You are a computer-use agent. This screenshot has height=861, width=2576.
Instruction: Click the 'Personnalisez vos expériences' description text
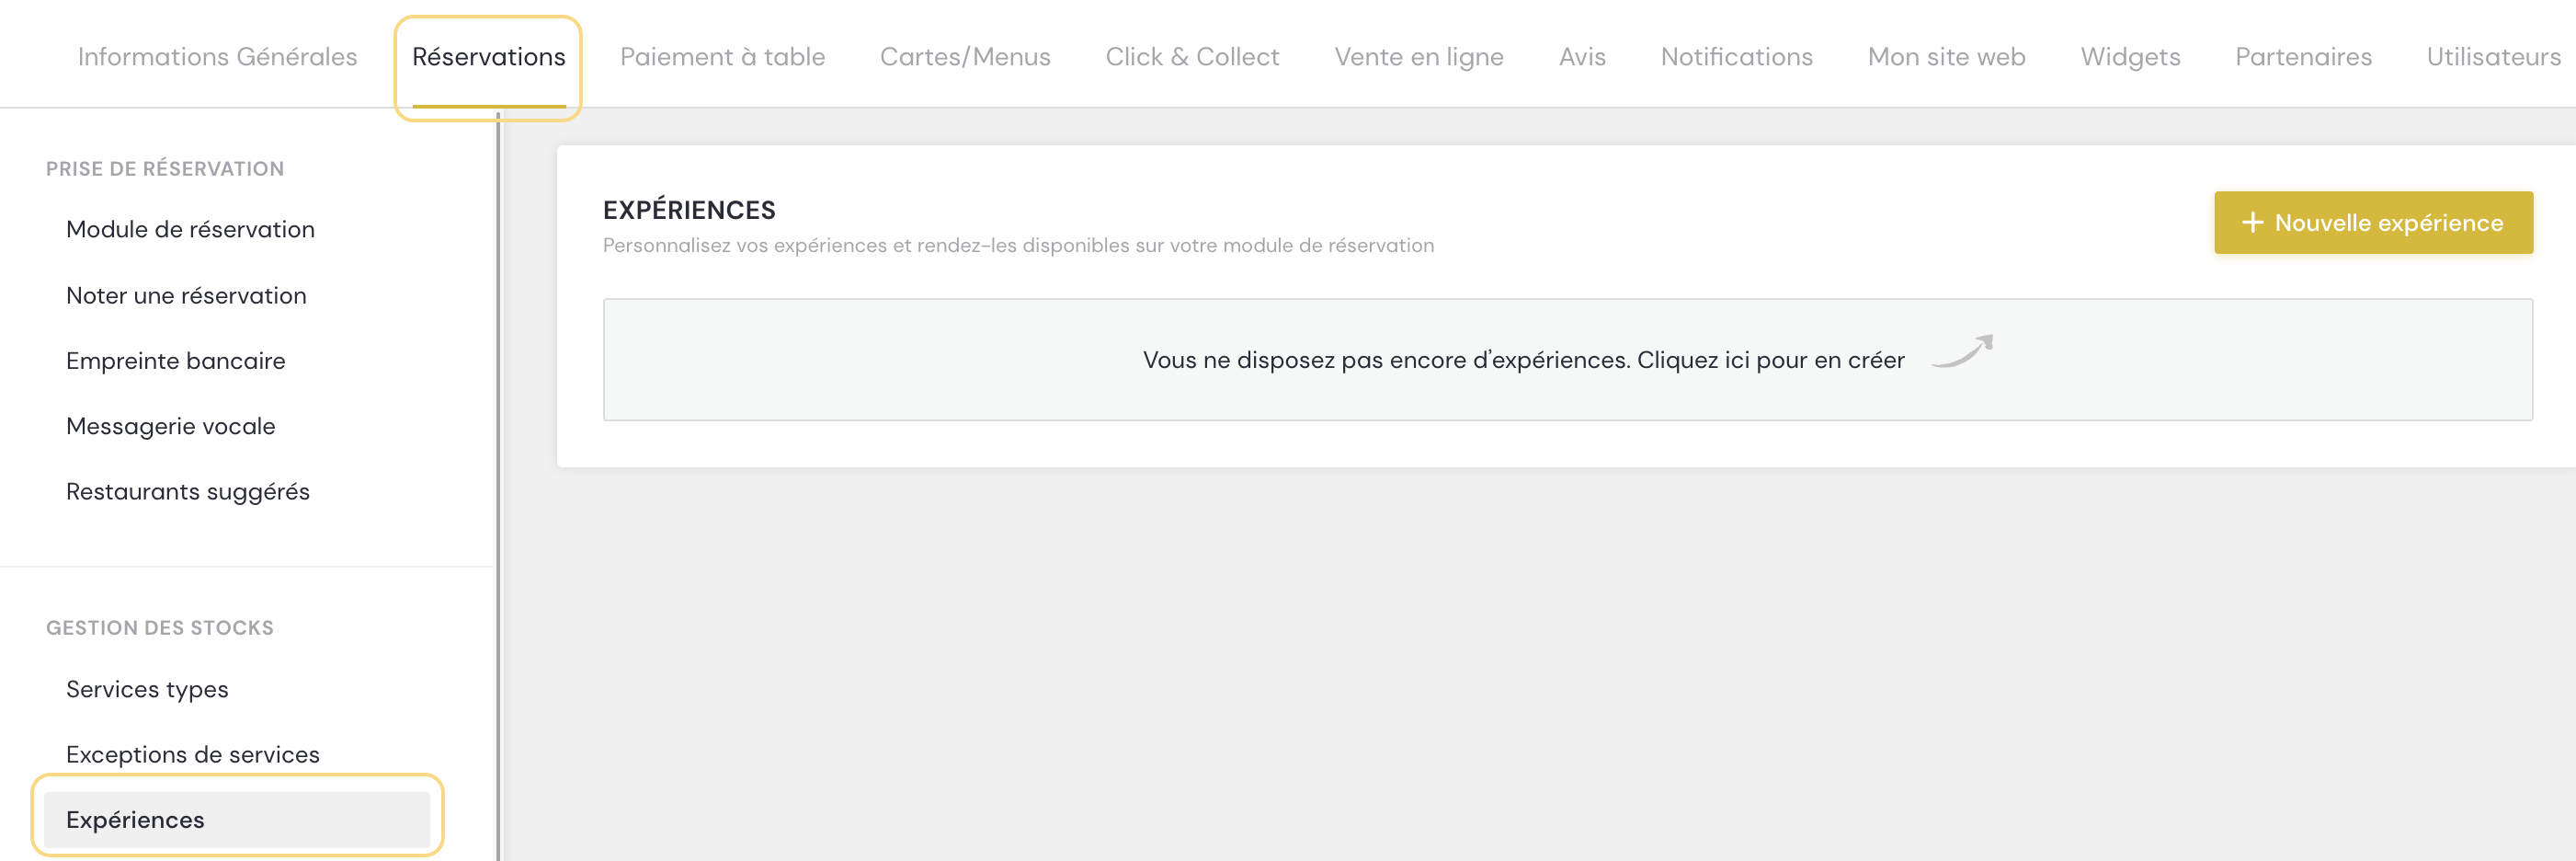coord(1018,245)
